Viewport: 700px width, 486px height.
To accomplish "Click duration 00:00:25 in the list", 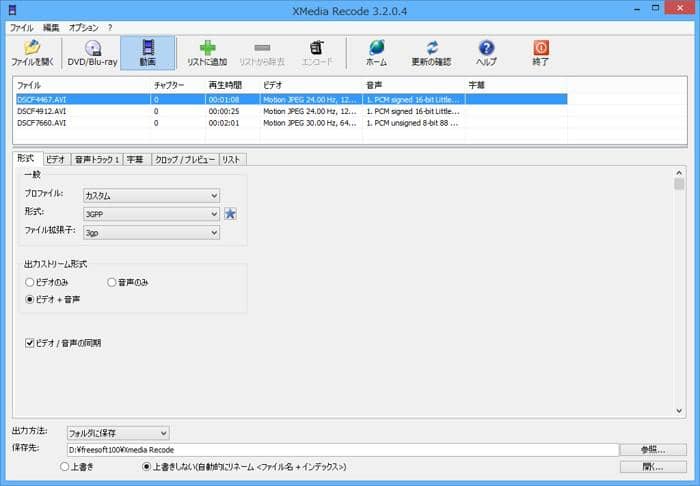I will pos(224,111).
